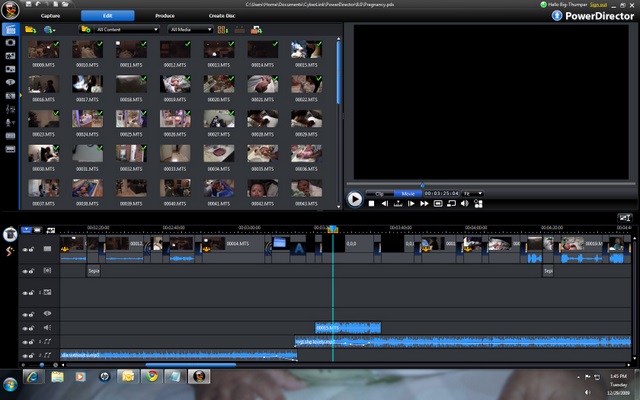Open the All Content dropdown
This screenshot has width=640, height=400.
(x=126, y=29)
